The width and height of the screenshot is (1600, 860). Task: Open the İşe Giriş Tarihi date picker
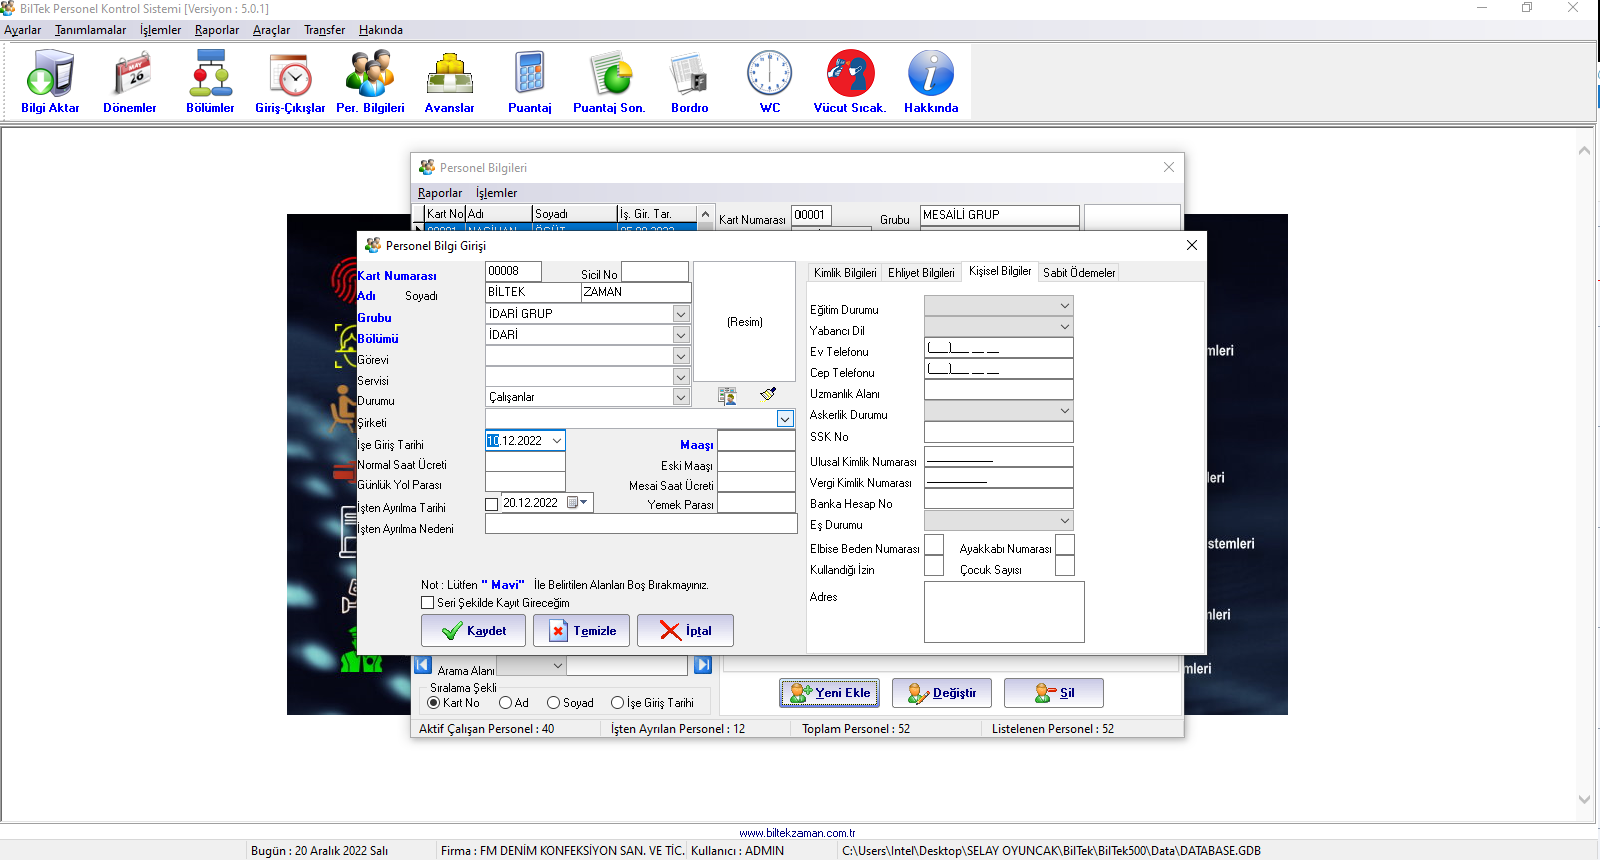(557, 441)
